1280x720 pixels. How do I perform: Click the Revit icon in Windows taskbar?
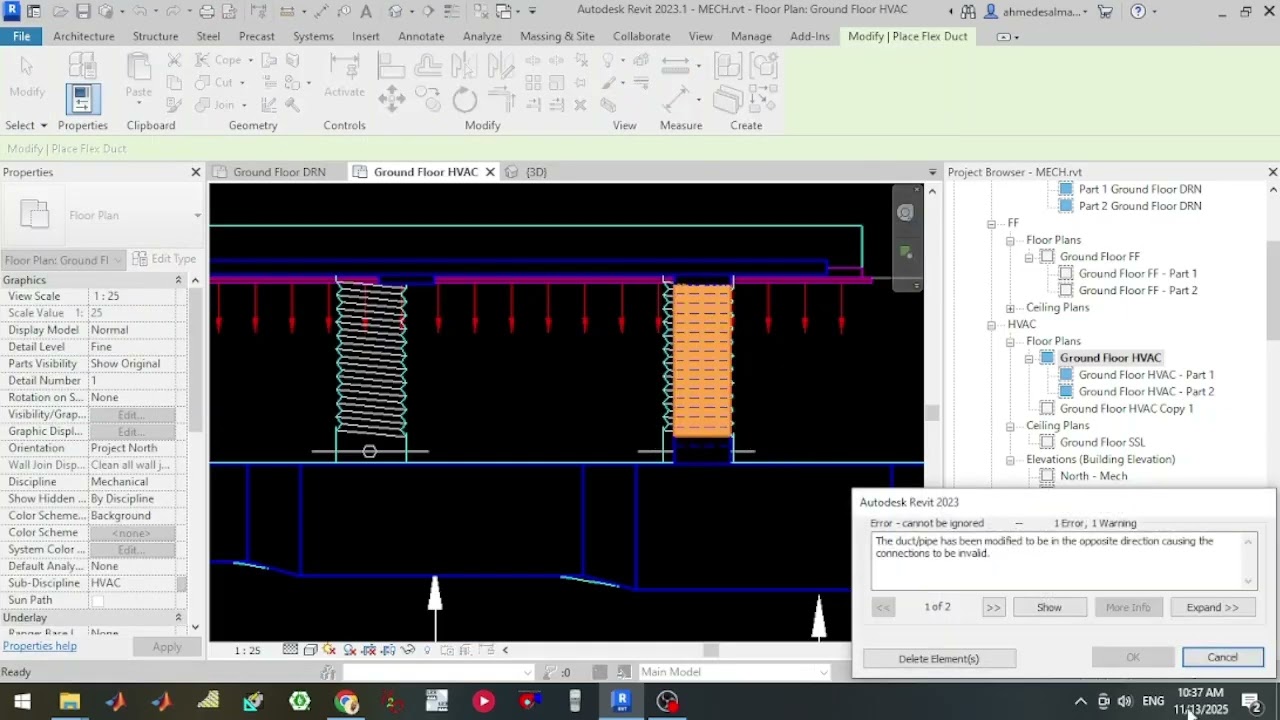pyautogui.click(x=622, y=701)
